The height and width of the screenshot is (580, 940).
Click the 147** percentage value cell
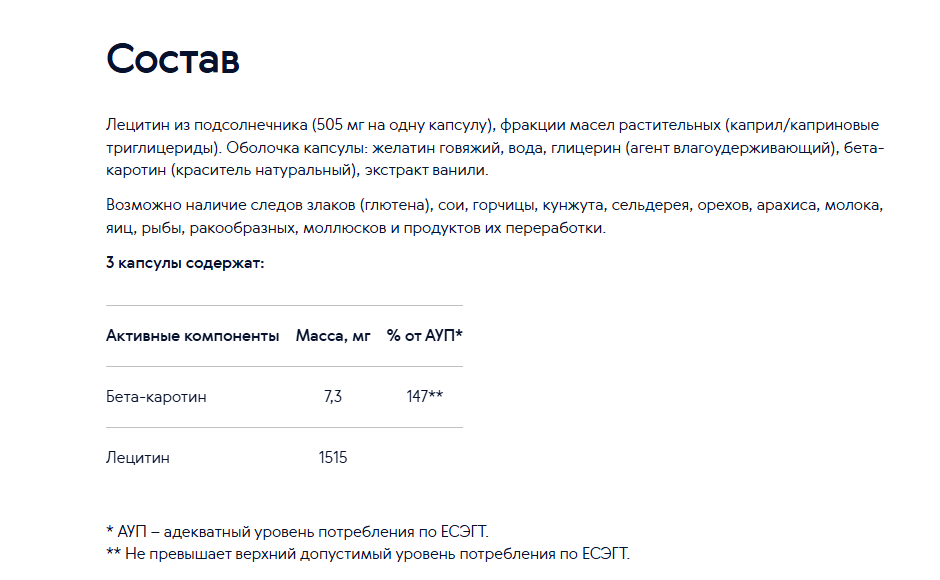(x=424, y=396)
